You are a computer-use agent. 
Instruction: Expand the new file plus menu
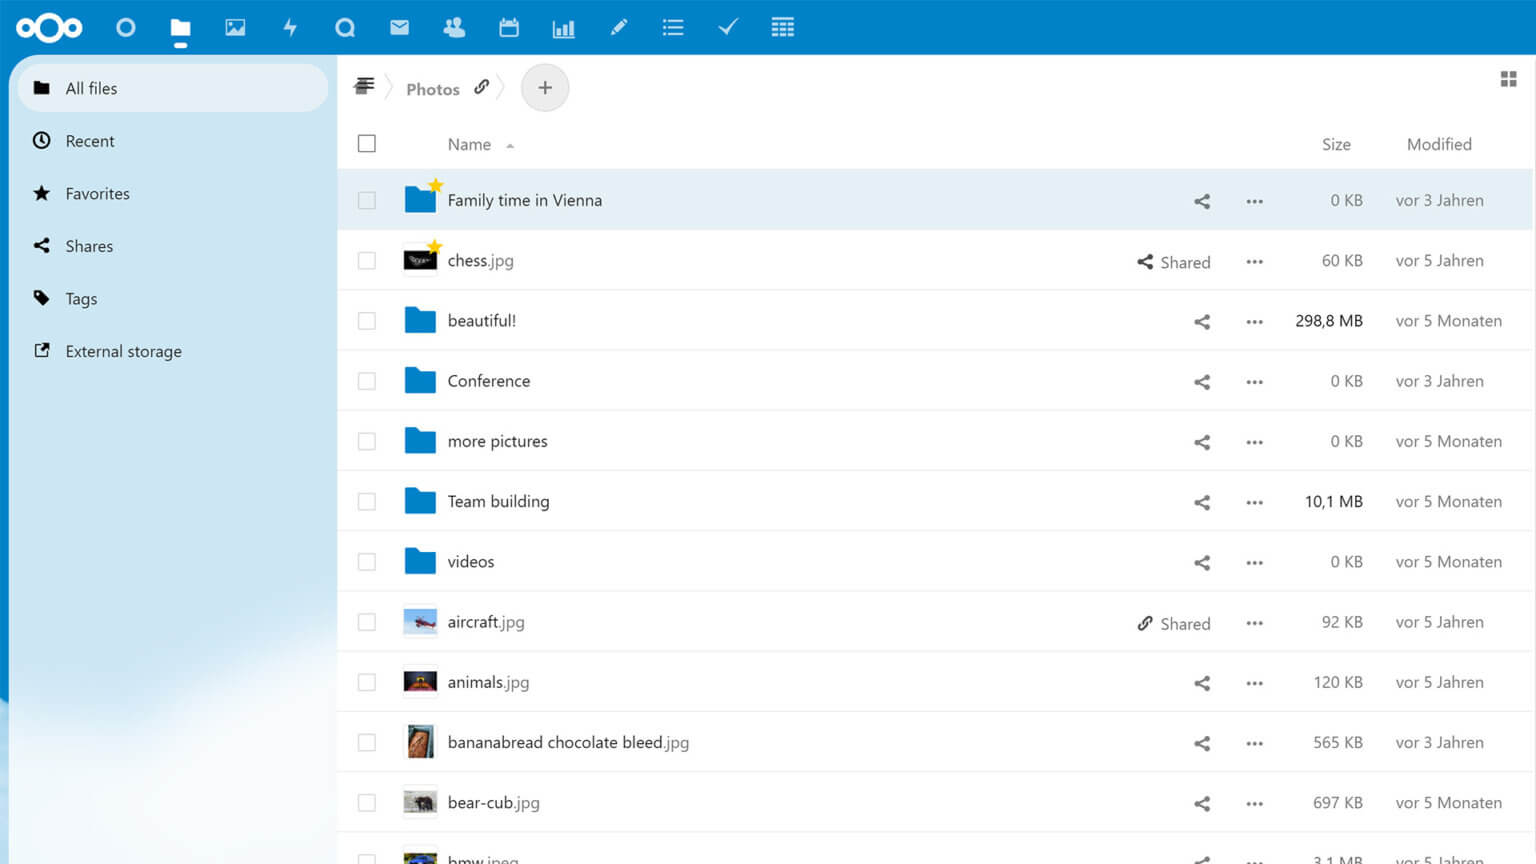point(545,88)
